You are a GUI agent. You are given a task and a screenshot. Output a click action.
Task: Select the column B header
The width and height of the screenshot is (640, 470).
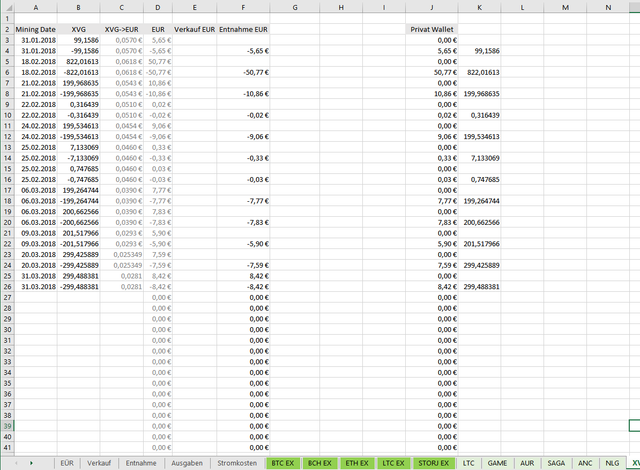(77, 8)
